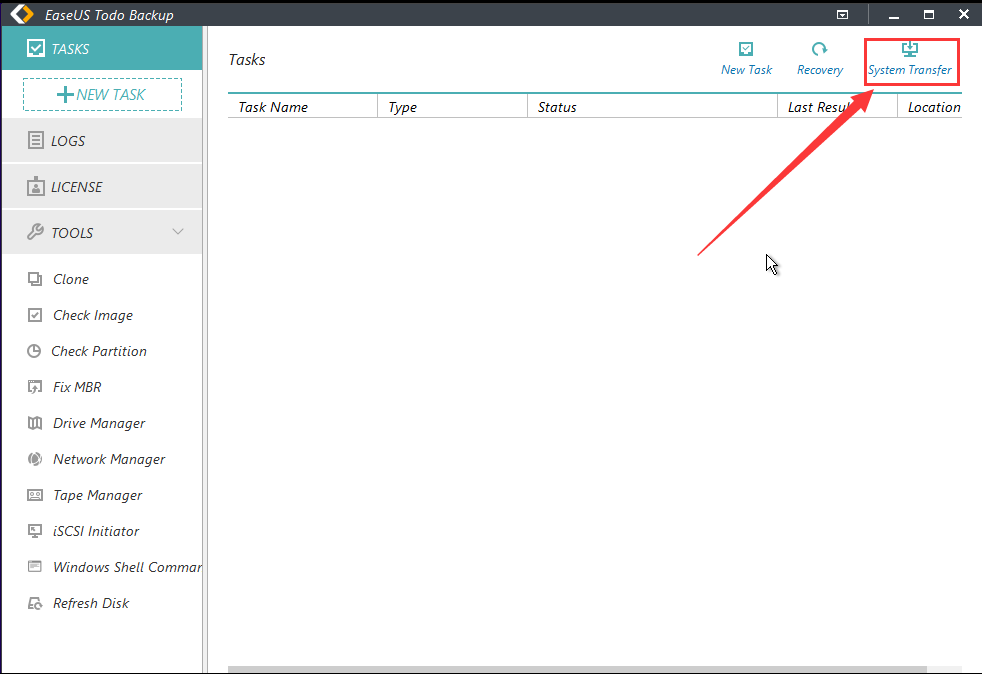Screen dimensions: 982x674
Task: Click the TASKS checkmark icon
Action: tap(36, 48)
